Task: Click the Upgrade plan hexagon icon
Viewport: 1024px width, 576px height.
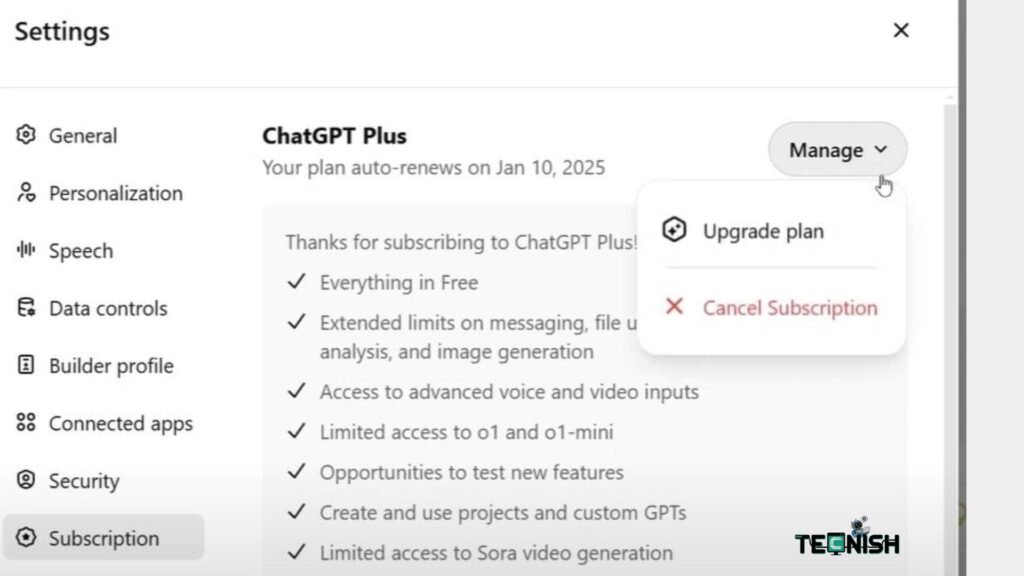Action: pyautogui.click(x=675, y=231)
